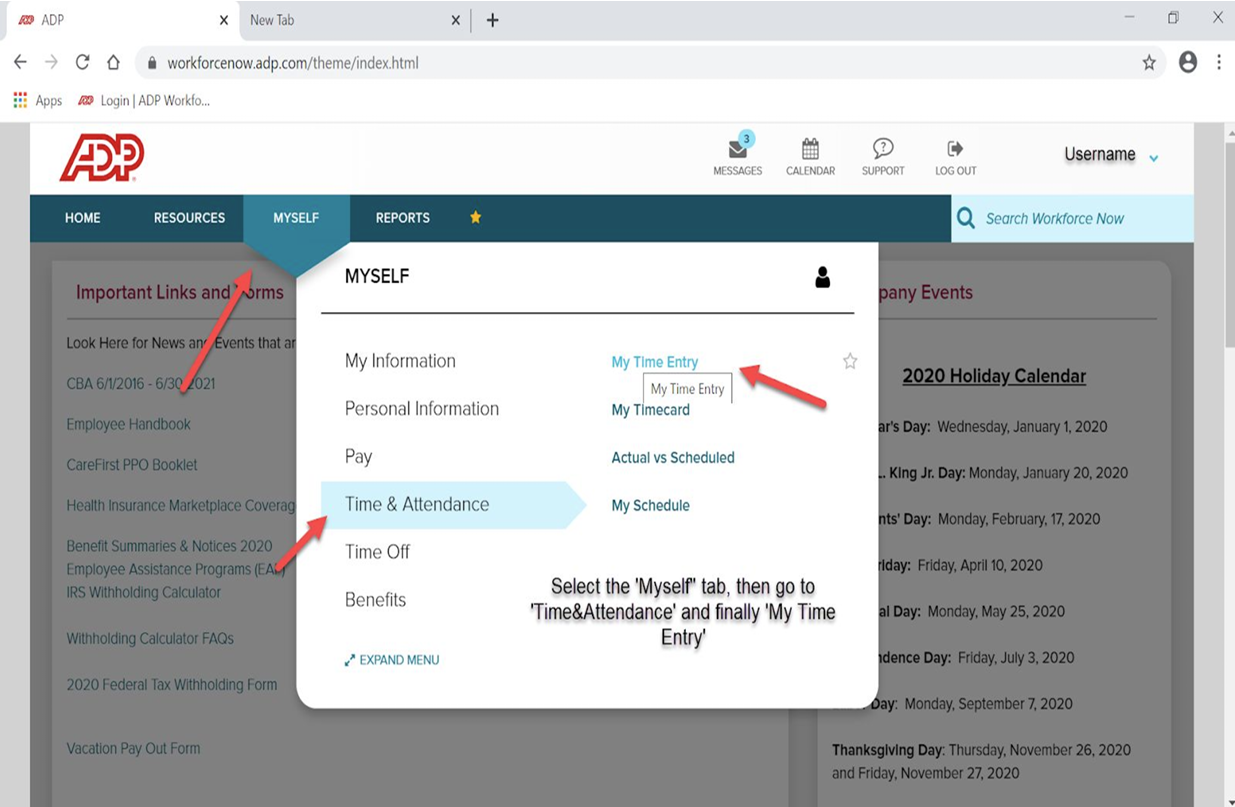Screen dimensions: 1235x807
Task: Open the Home nav tab
Action: (83, 218)
